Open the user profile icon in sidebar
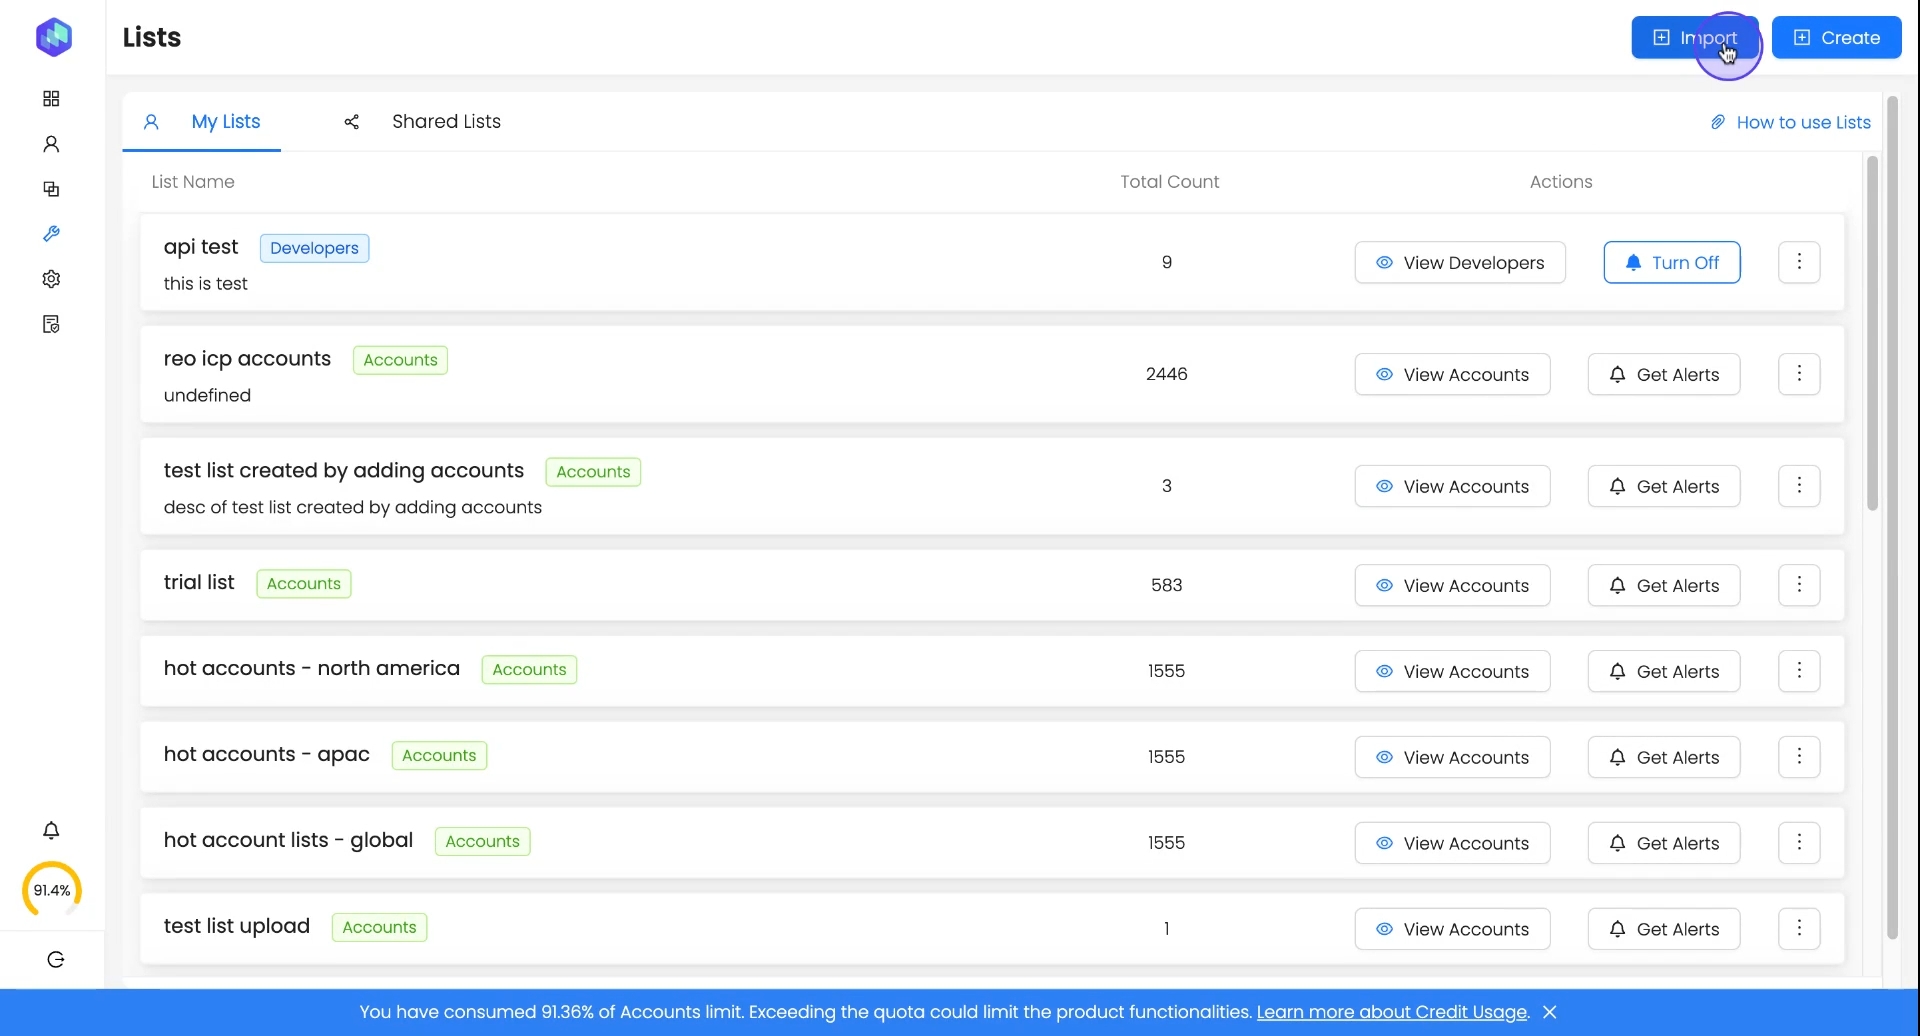This screenshot has width=1920, height=1036. point(51,144)
